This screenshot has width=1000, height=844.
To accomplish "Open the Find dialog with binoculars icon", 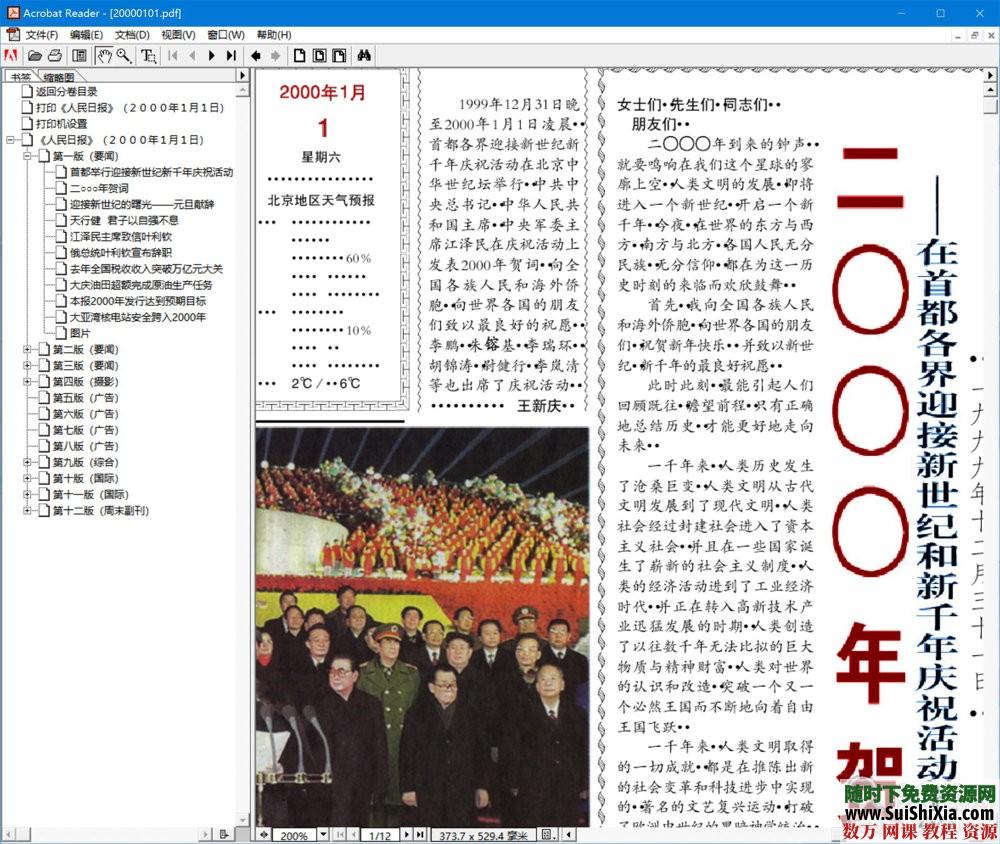I will coord(362,55).
